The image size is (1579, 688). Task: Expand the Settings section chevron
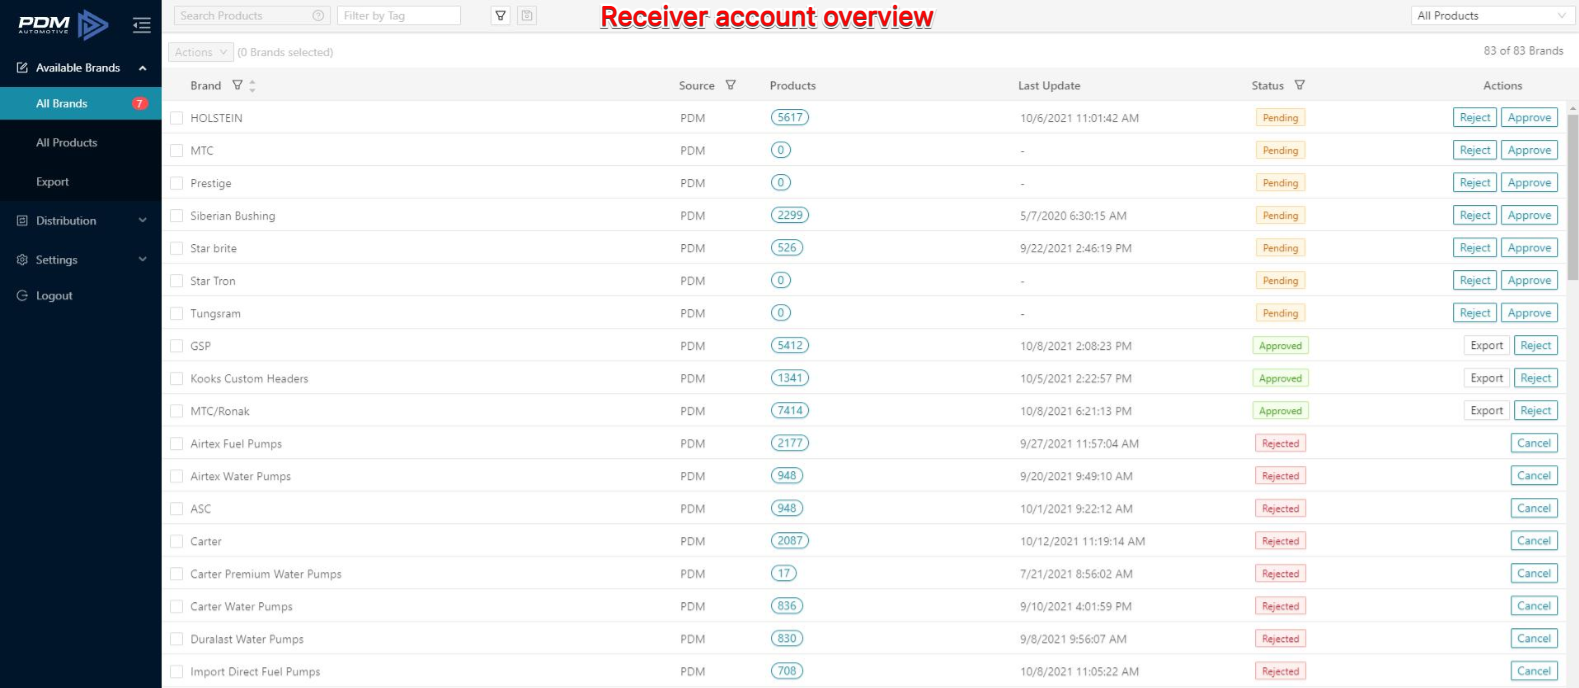coord(143,260)
